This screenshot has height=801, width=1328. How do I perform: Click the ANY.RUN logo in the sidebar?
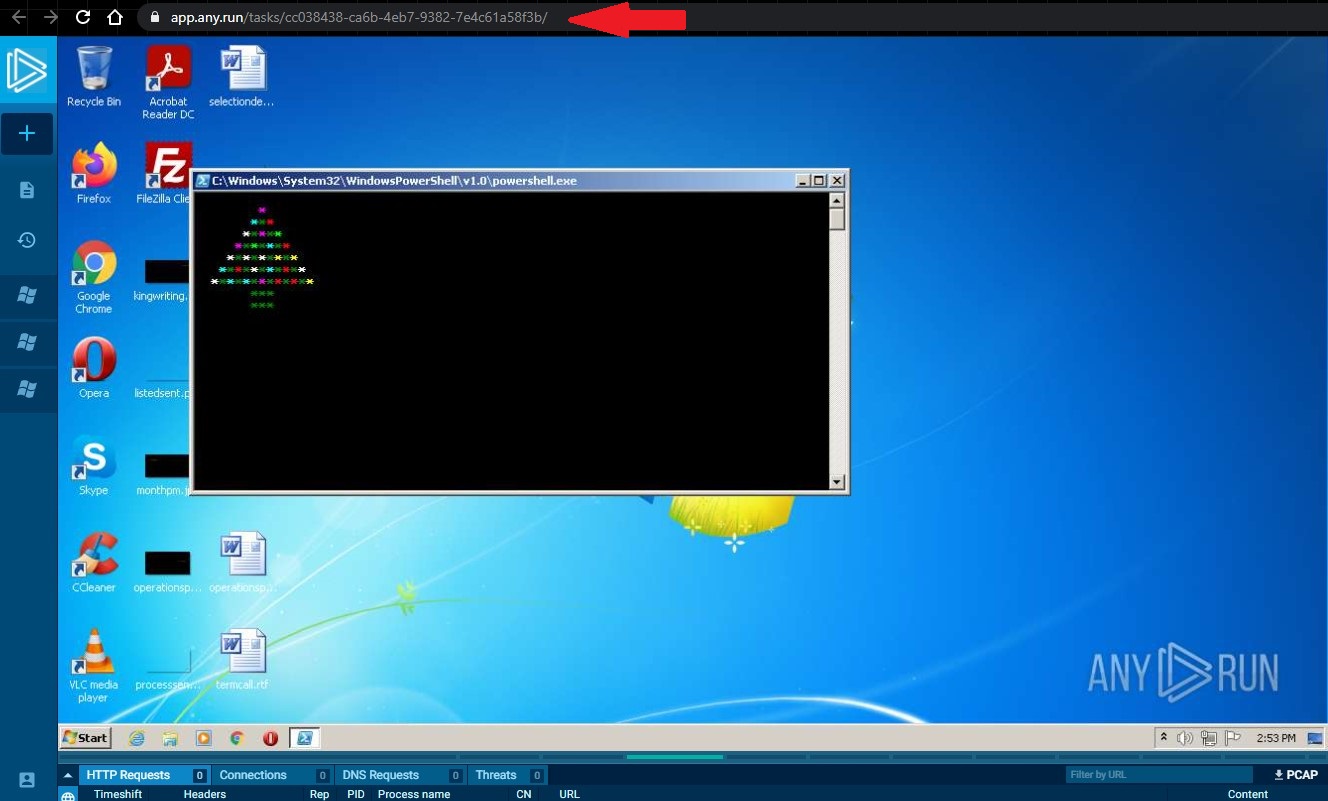coord(27,70)
